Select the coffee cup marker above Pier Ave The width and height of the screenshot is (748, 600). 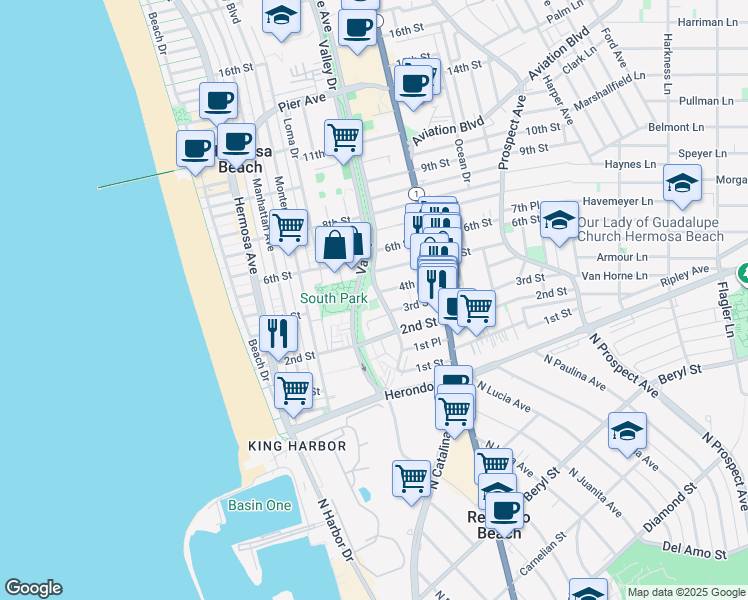pyautogui.click(x=218, y=101)
